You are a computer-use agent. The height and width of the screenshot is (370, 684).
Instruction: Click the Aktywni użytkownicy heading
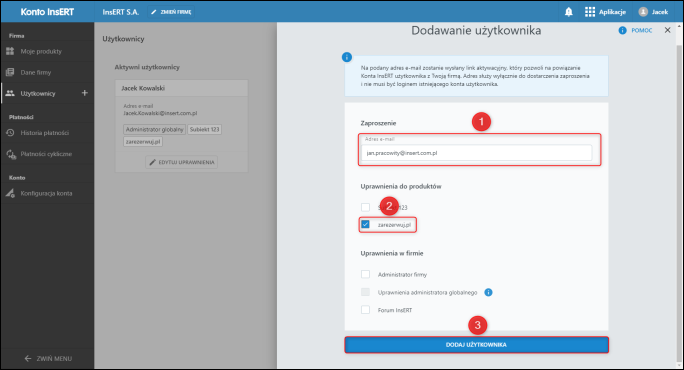coord(147,67)
